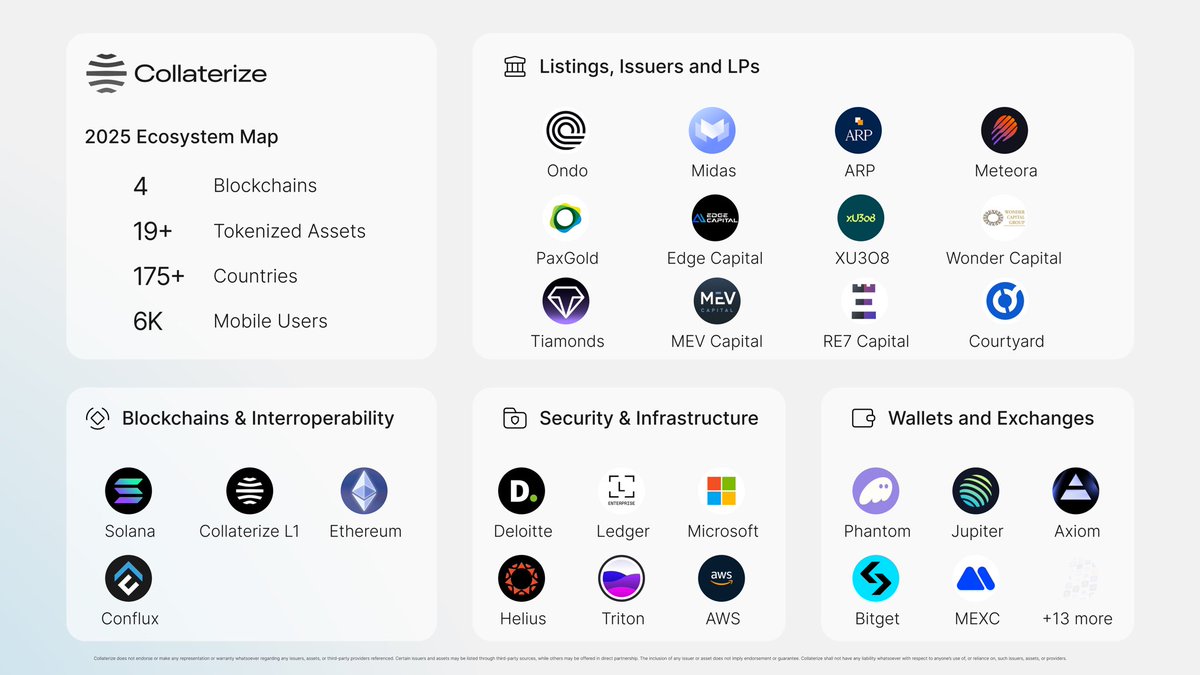The height and width of the screenshot is (675, 1200).
Task: Open the Triton logo
Action: pyautogui.click(x=622, y=579)
